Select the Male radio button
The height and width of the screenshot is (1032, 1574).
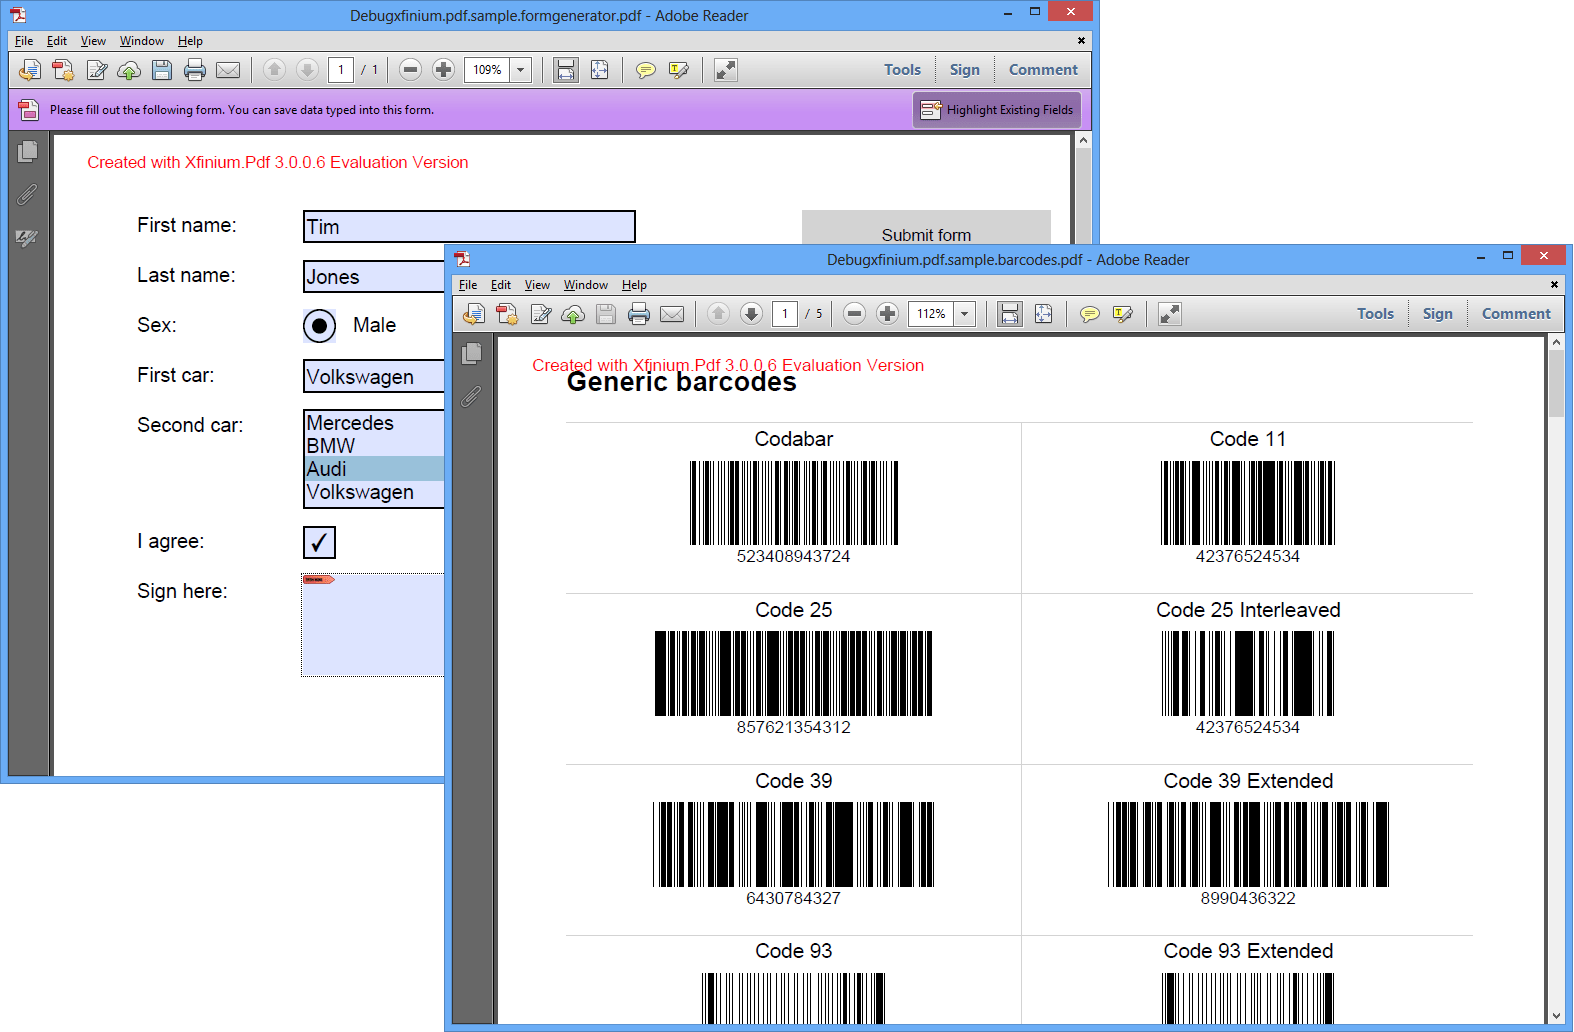pos(319,326)
